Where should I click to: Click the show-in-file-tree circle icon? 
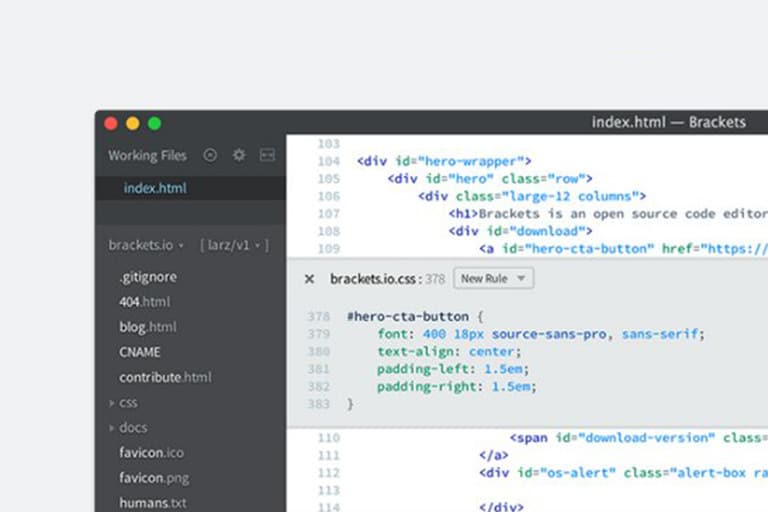coord(210,155)
